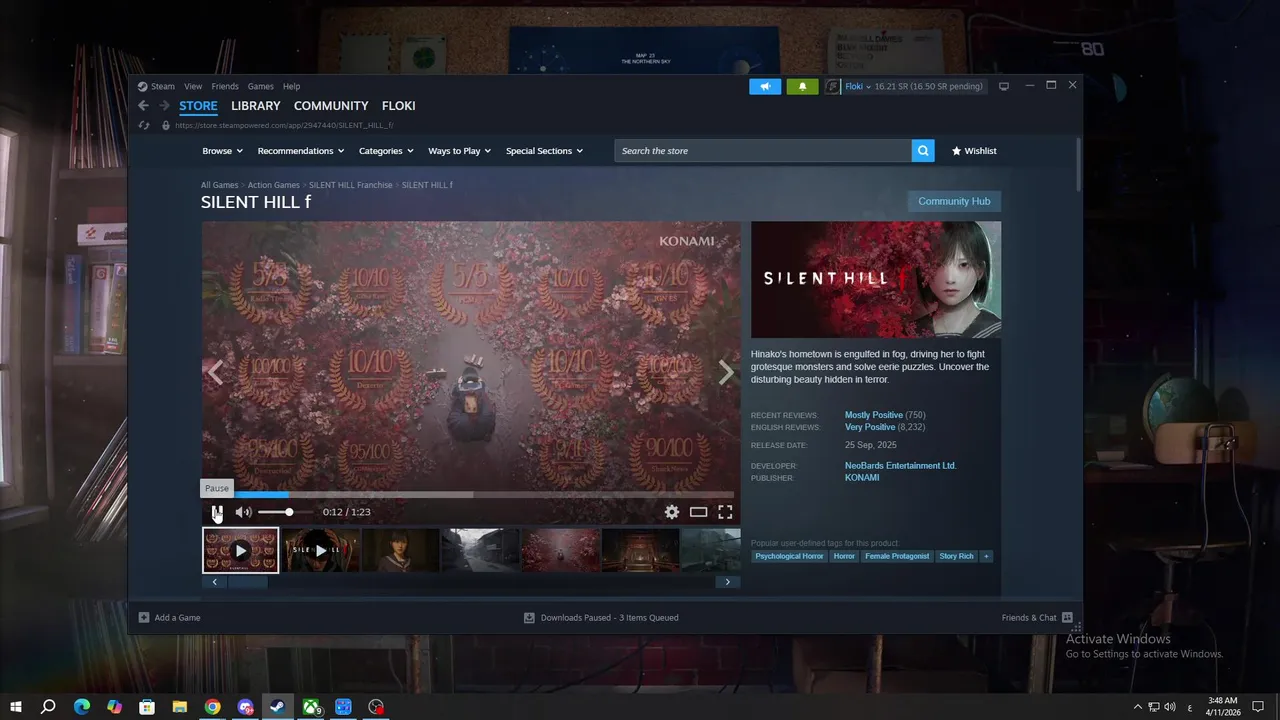Switch the trailer to fullscreen

click(x=725, y=512)
